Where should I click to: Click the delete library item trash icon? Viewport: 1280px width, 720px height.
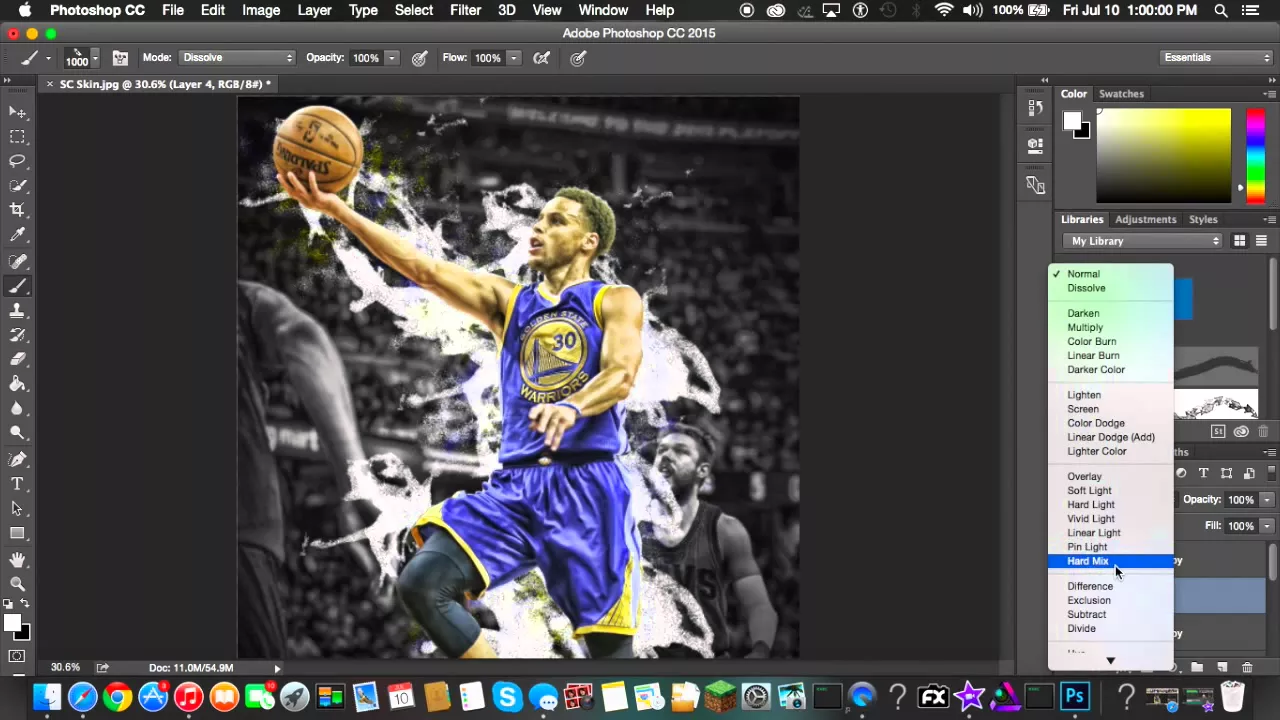coord(1263,432)
